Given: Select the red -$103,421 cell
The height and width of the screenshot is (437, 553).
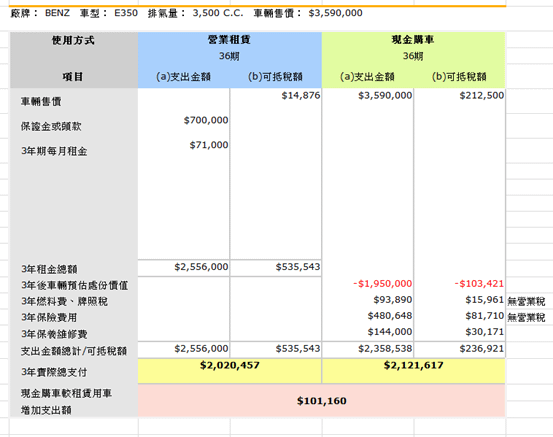Looking at the screenshot, I should [460, 284].
